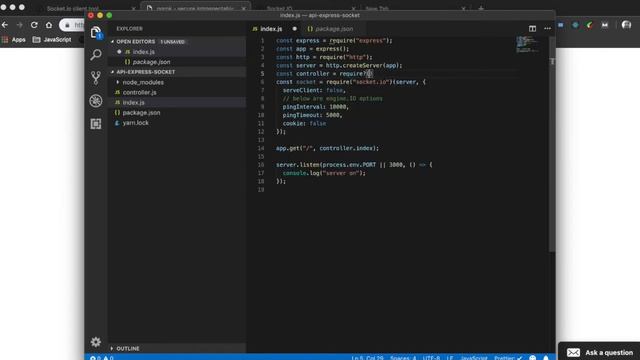This screenshot has width=640, height=360.
Task: Collapse the API-EXPRESS-SOCKET folder section
Action: pyautogui.click(x=112, y=72)
